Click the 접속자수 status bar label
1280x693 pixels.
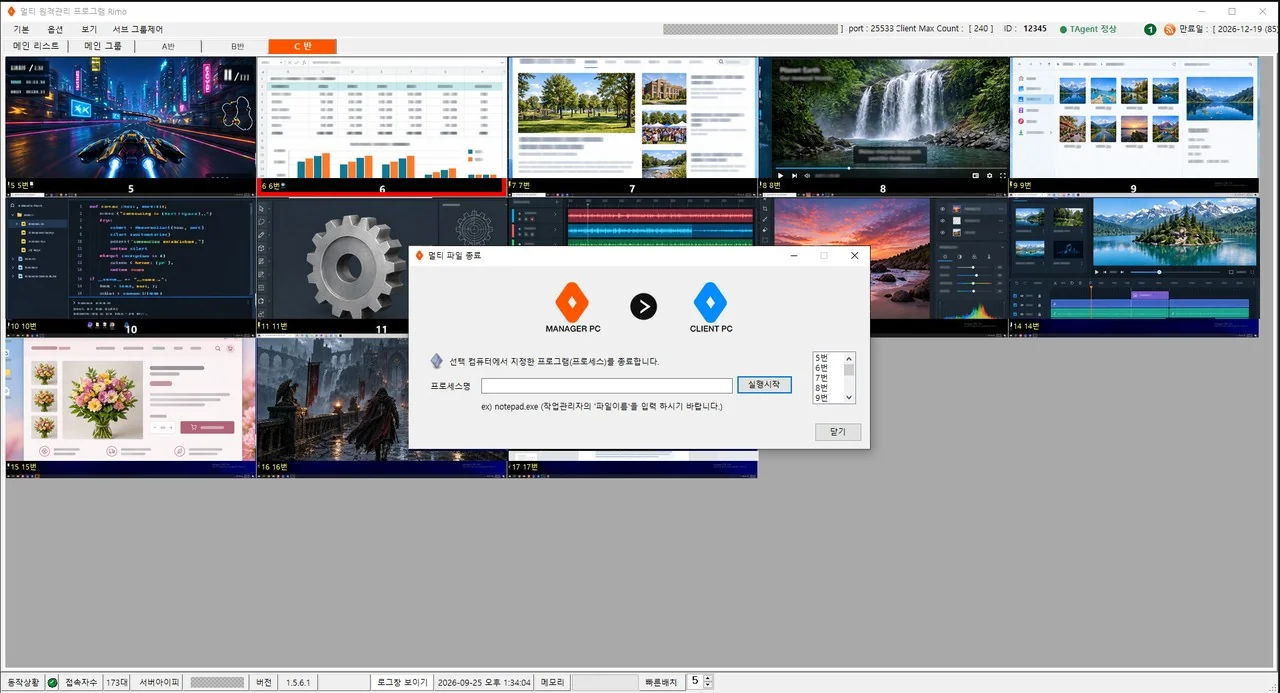81,682
